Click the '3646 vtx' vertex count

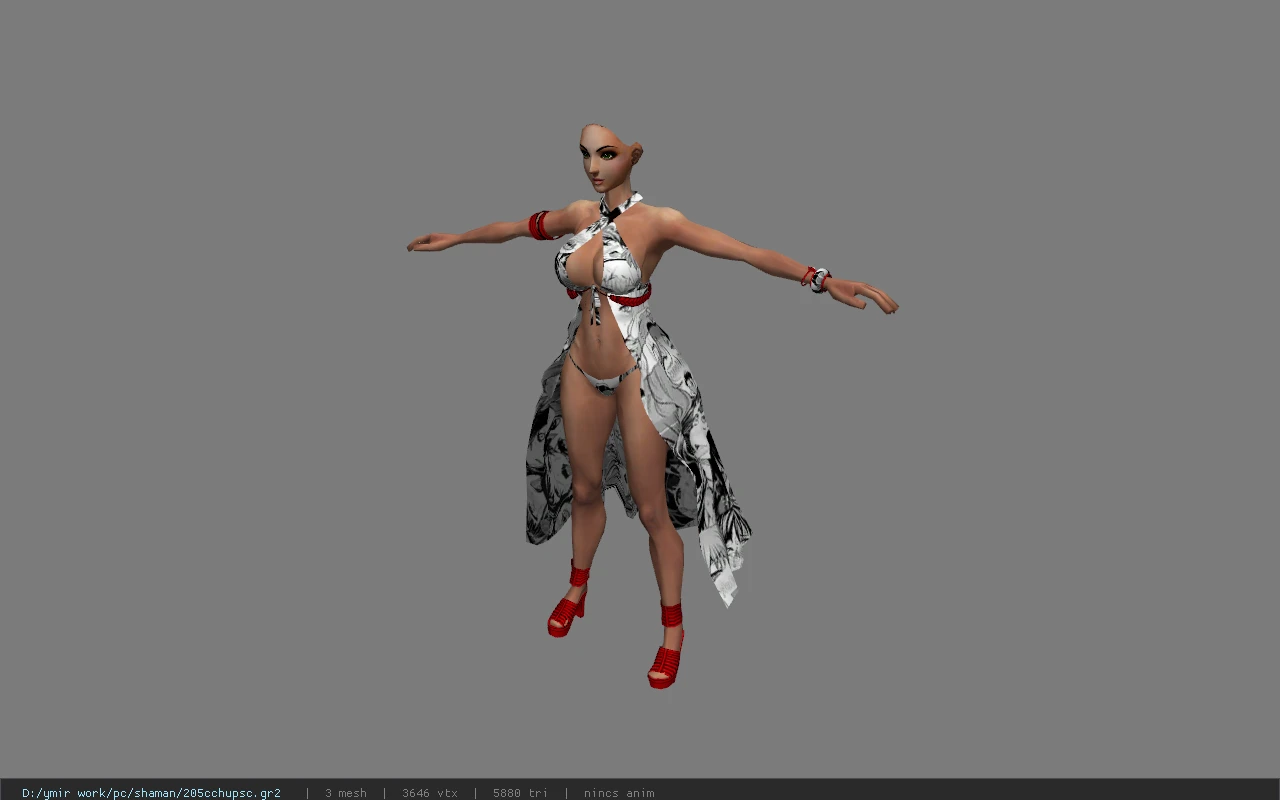coord(430,793)
